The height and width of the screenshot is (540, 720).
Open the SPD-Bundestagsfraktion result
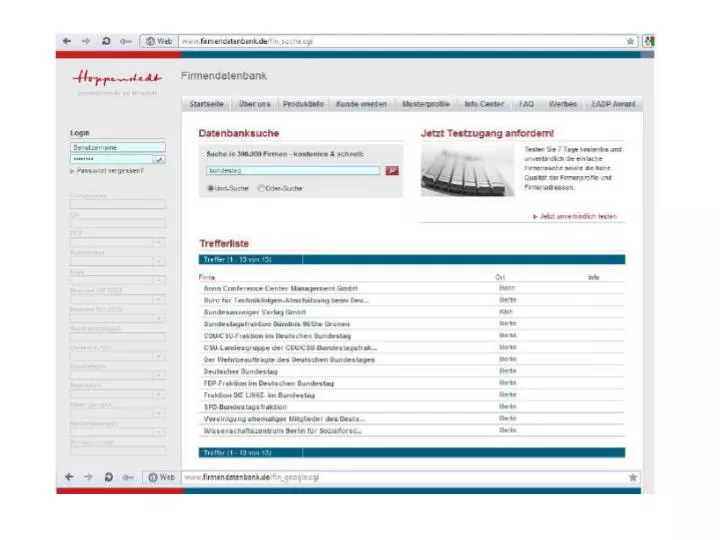point(245,407)
